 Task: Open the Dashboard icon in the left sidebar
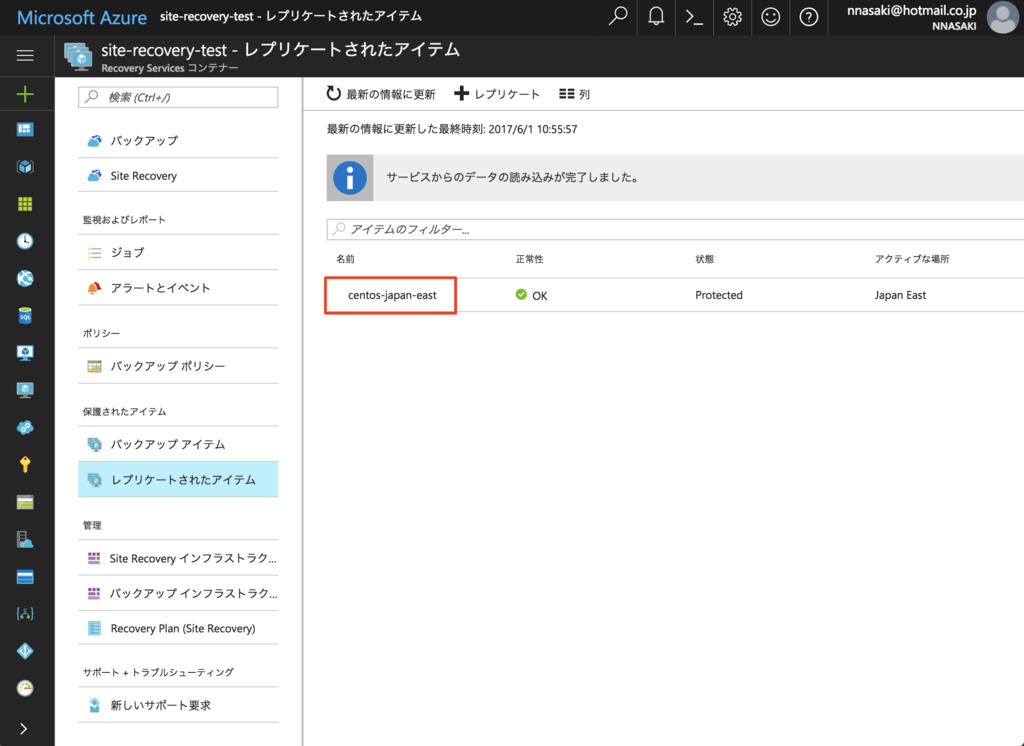coord(25,129)
